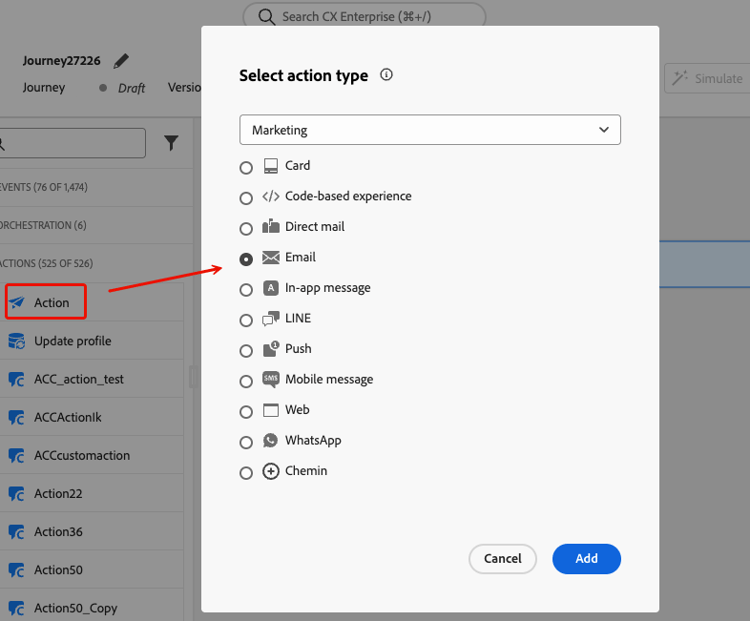Viewport: 750px width, 621px height.
Task: Click the info icon beside Select action type
Action: [386, 75]
